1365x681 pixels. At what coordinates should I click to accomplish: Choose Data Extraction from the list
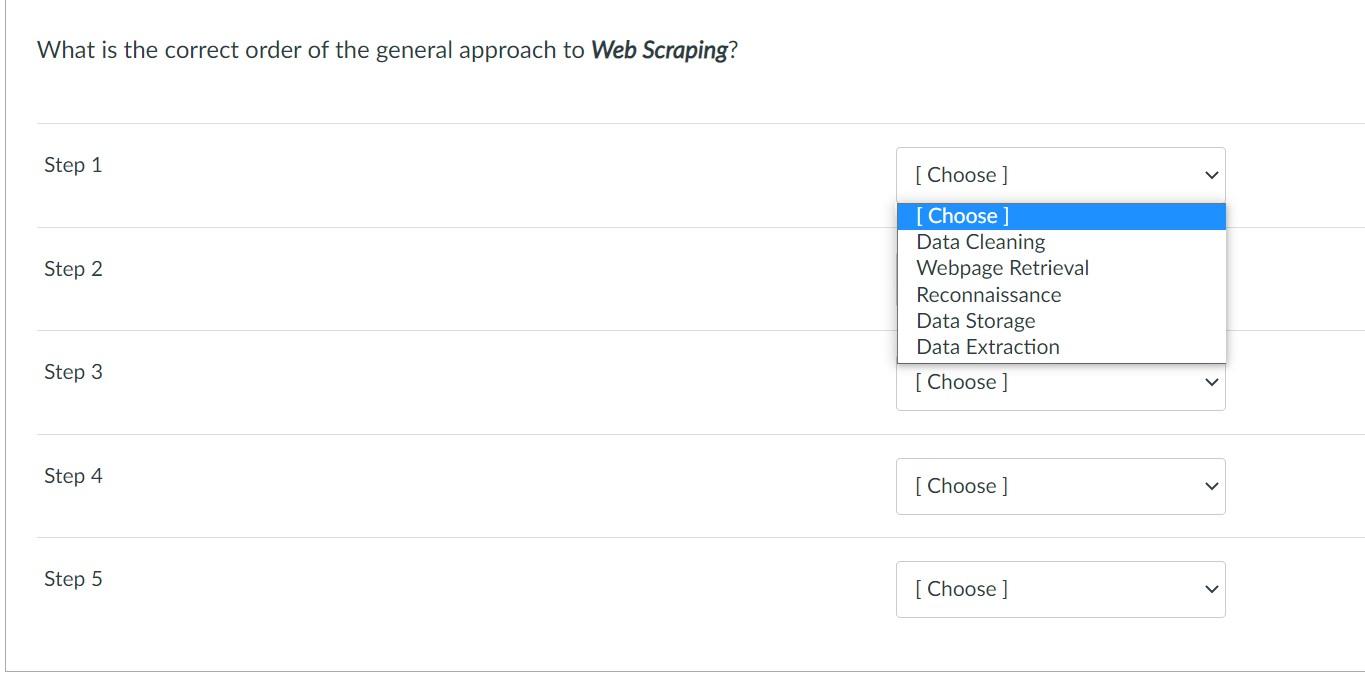(x=1061, y=347)
